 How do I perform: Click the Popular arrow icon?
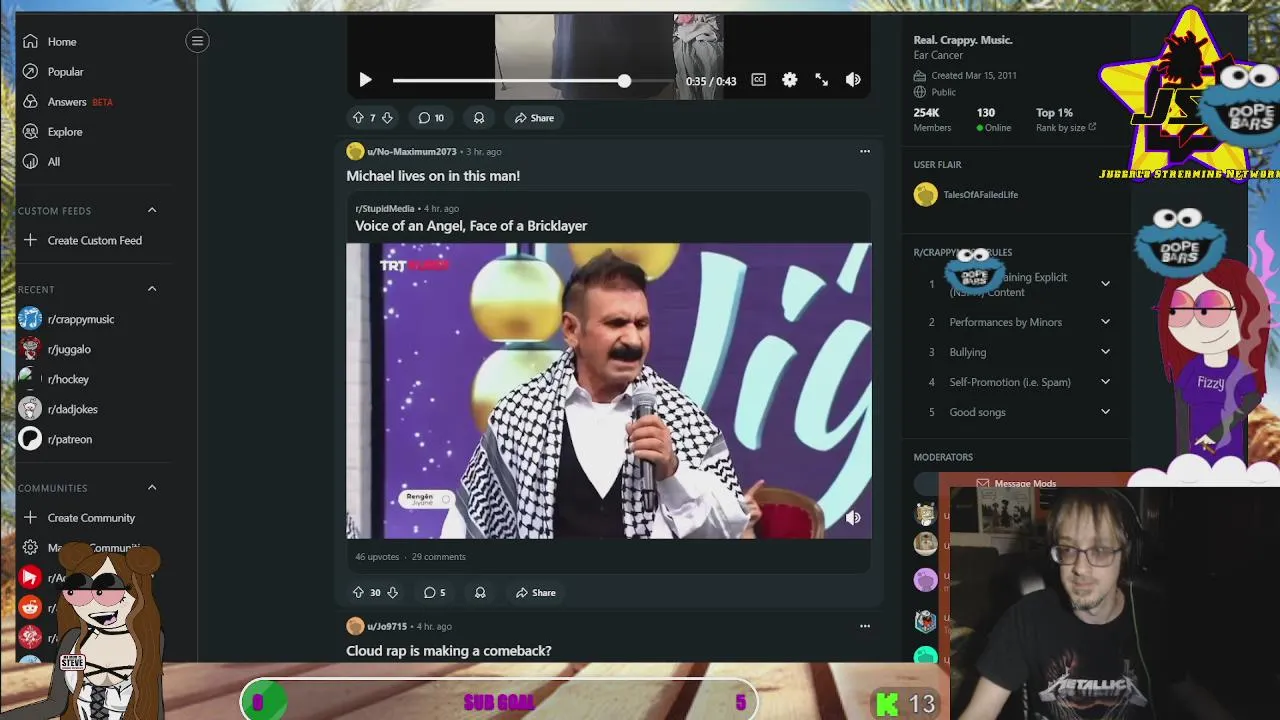coord(31,72)
